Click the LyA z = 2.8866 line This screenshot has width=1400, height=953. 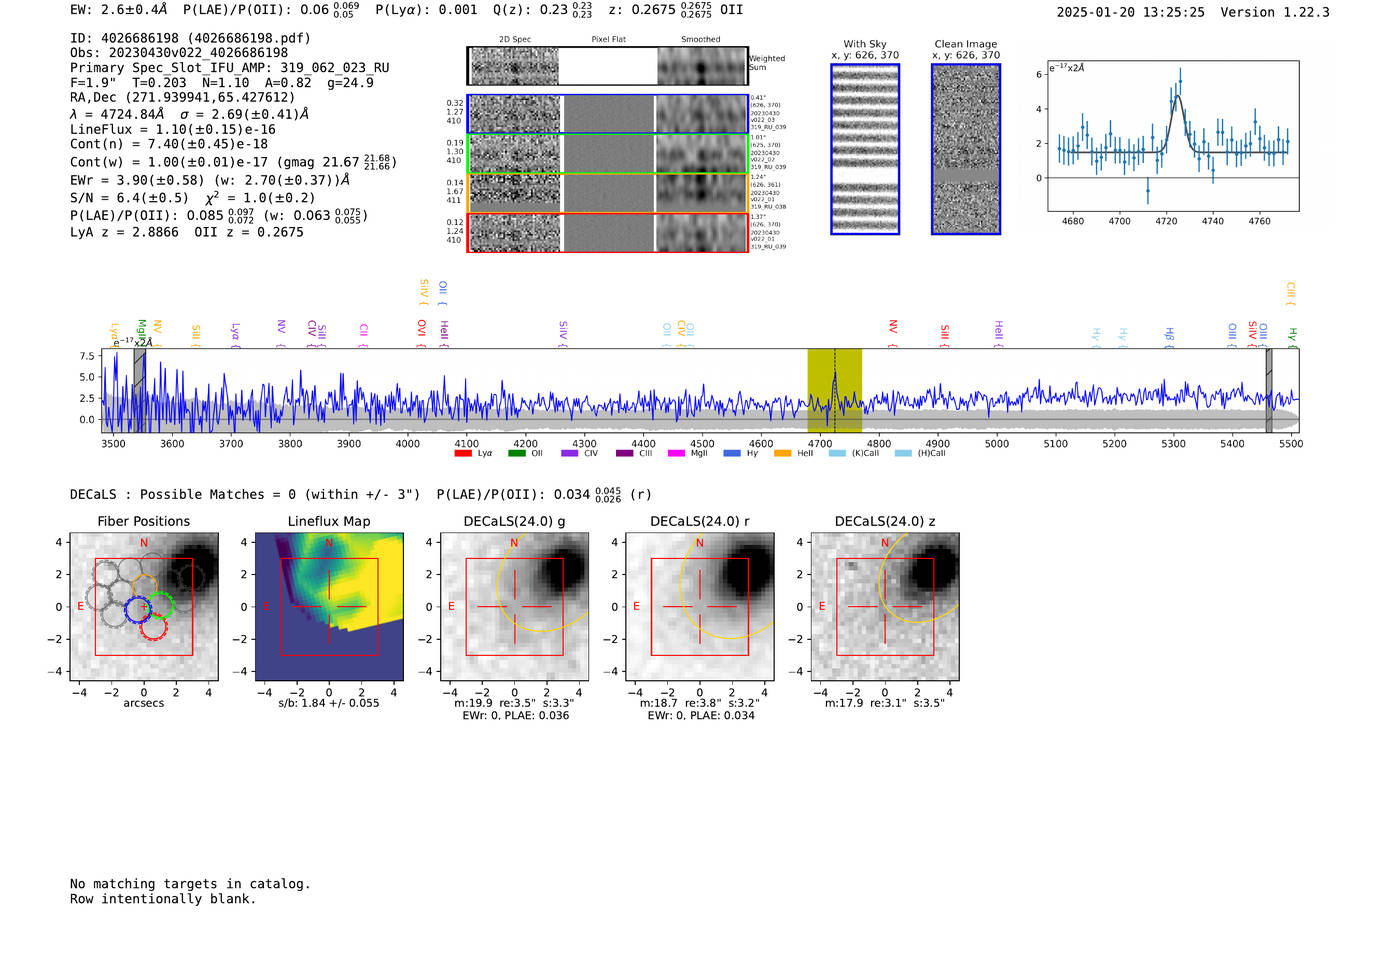186,232
